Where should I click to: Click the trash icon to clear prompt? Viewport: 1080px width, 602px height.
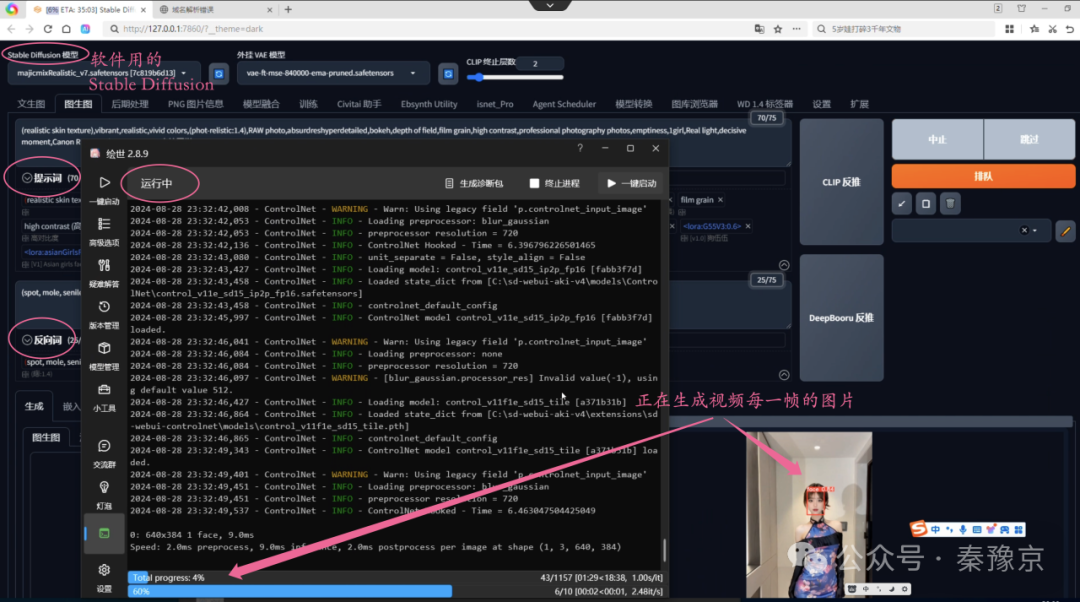click(950, 204)
